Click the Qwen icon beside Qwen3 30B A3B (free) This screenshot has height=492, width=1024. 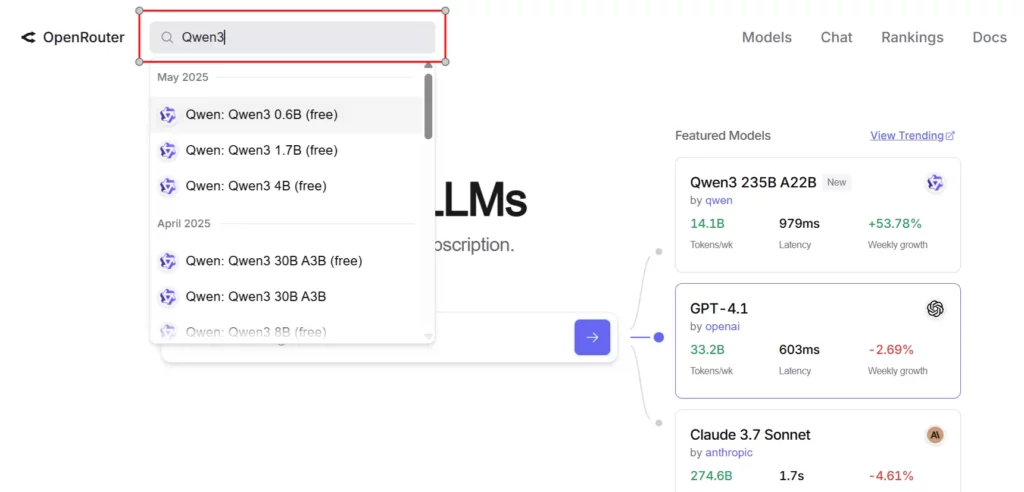[x=168, y=261]
